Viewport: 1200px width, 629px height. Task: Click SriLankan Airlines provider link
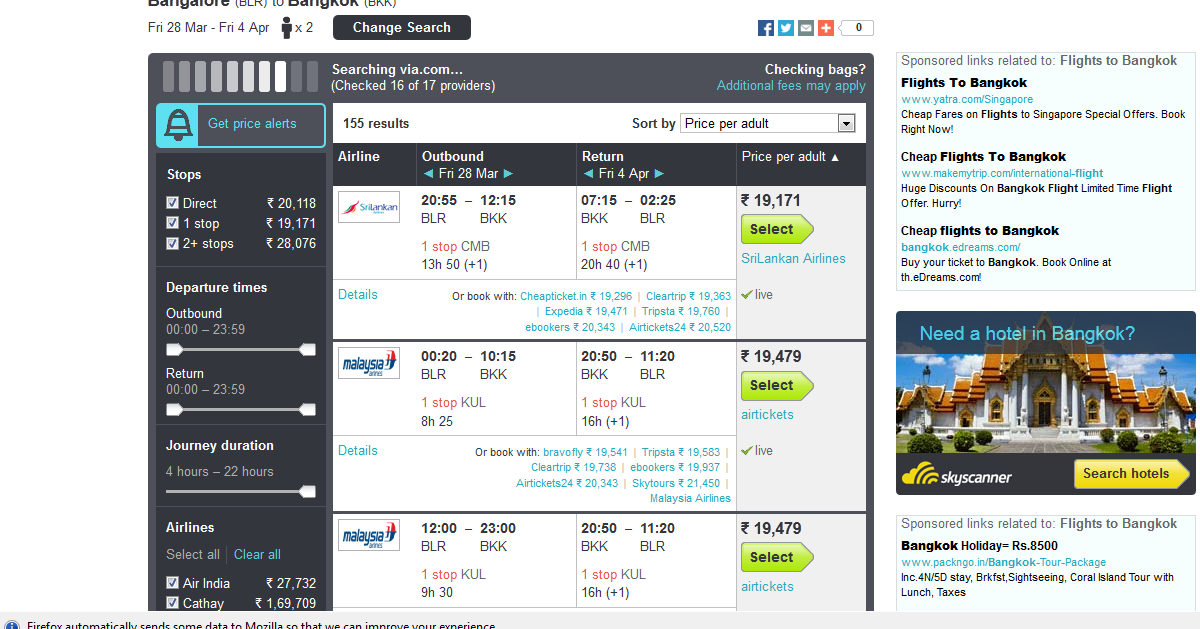793,259
